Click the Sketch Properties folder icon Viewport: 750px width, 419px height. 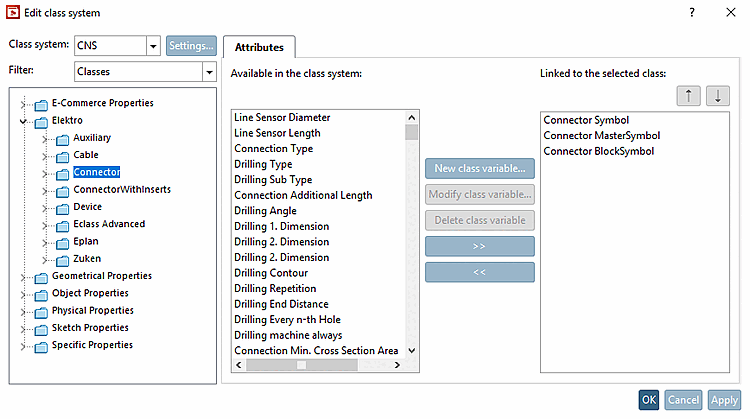tap(41, 329)
